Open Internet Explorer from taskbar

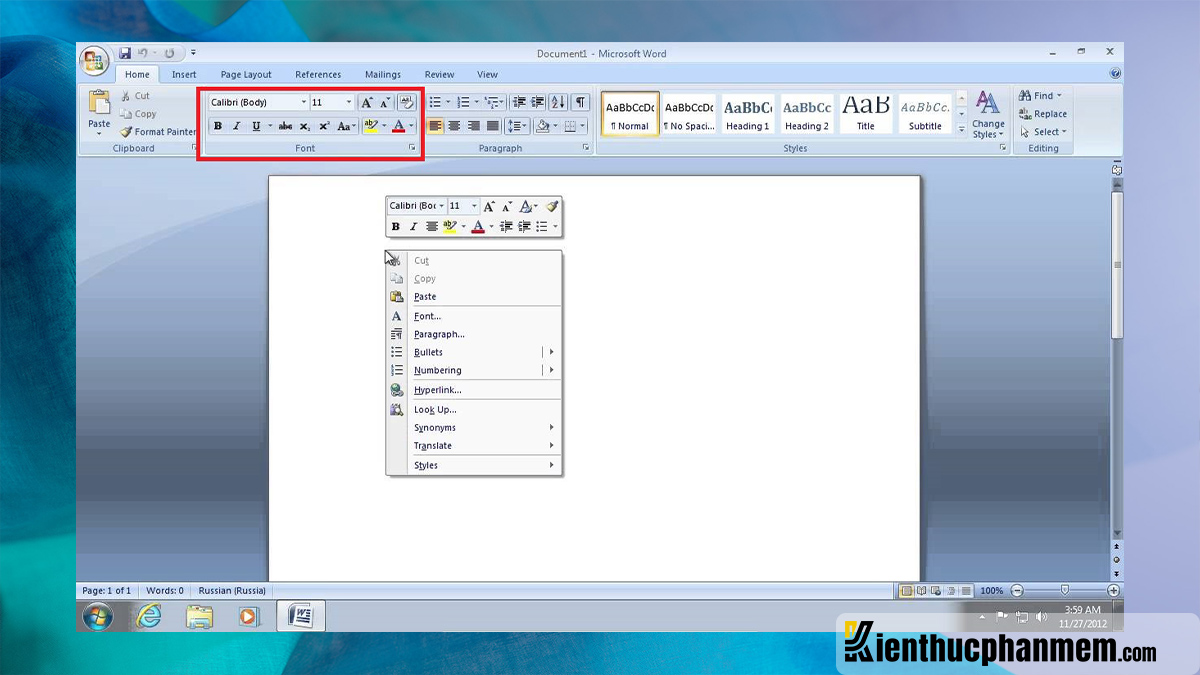[149, 617]
